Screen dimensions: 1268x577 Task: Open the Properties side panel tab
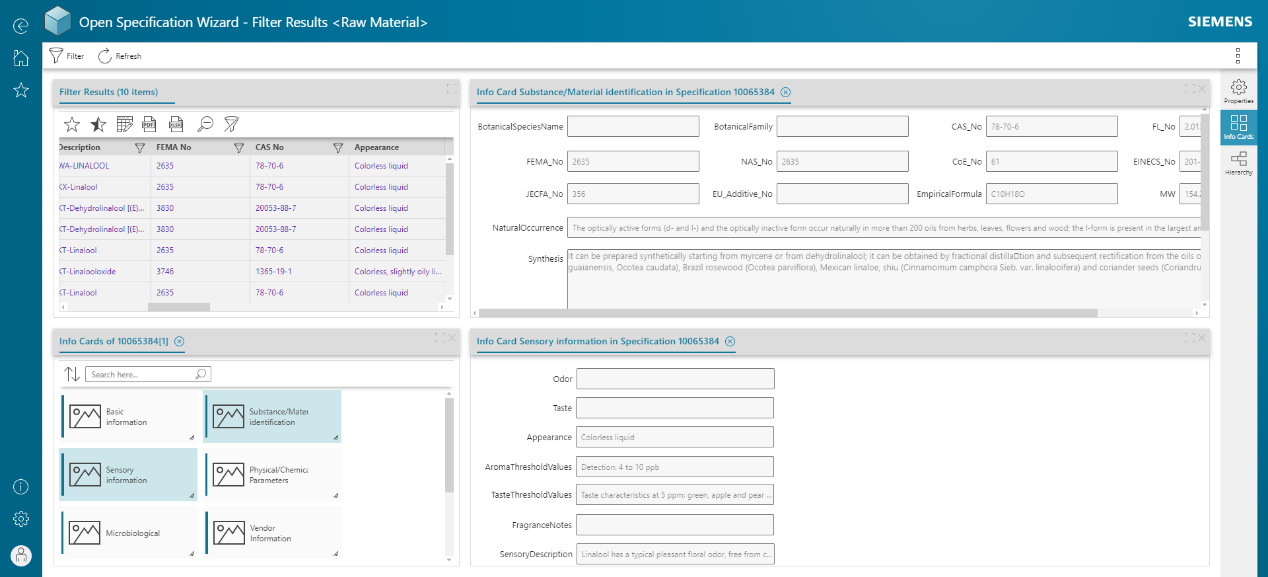[1239, 92]
